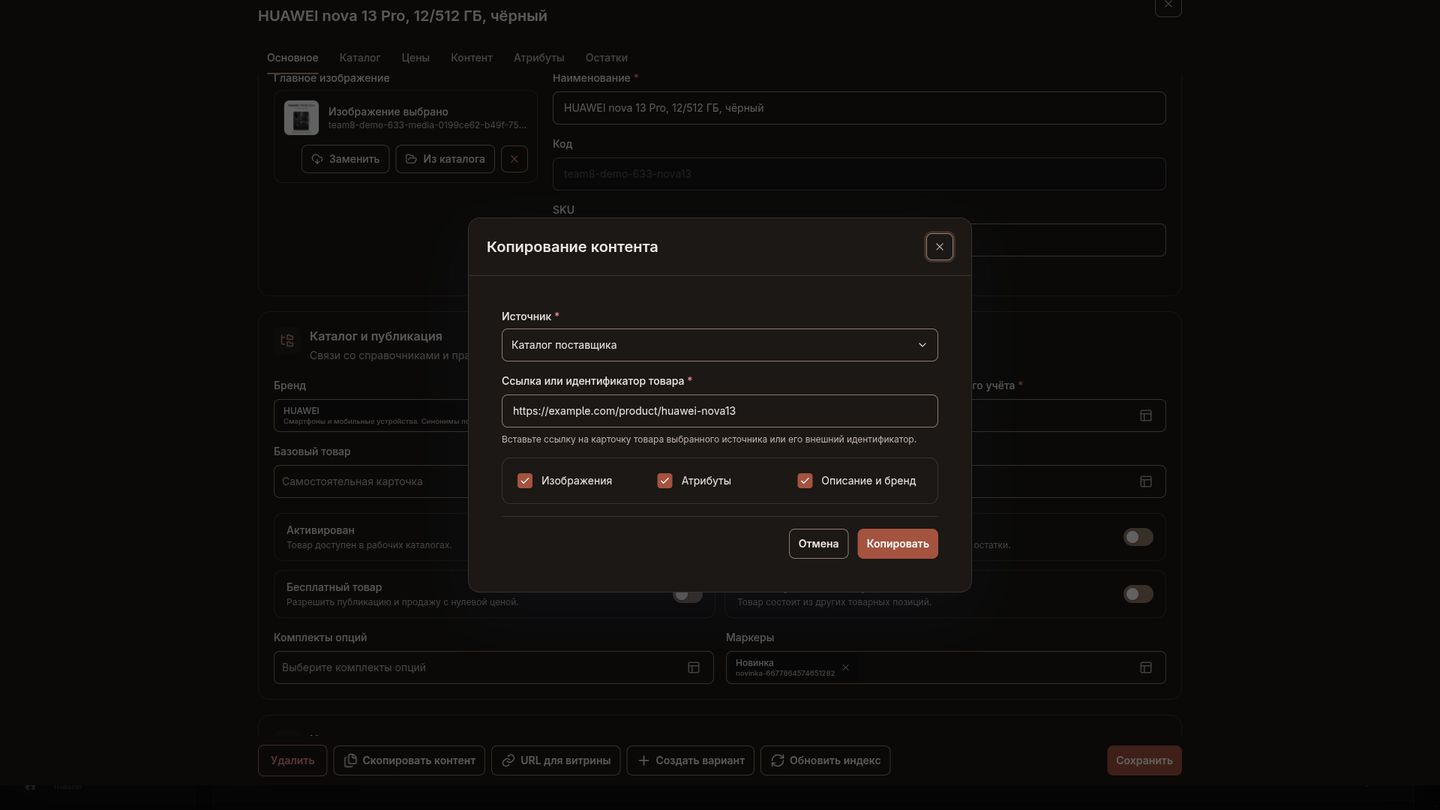Open the picker icon in Маркеры field

(x=1146, y=668)
